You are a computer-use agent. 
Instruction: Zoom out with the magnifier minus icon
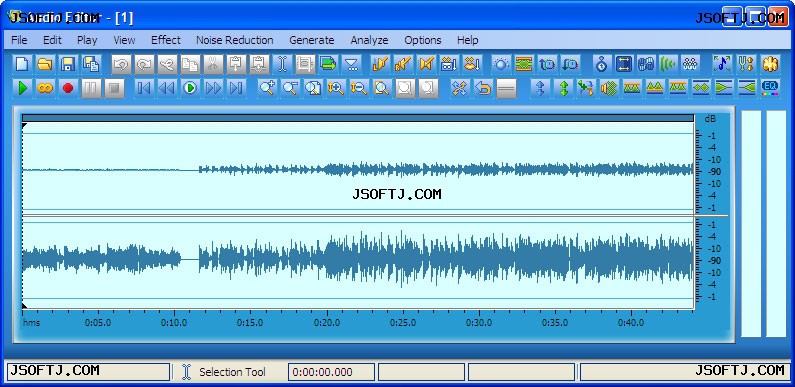point(290,88)
